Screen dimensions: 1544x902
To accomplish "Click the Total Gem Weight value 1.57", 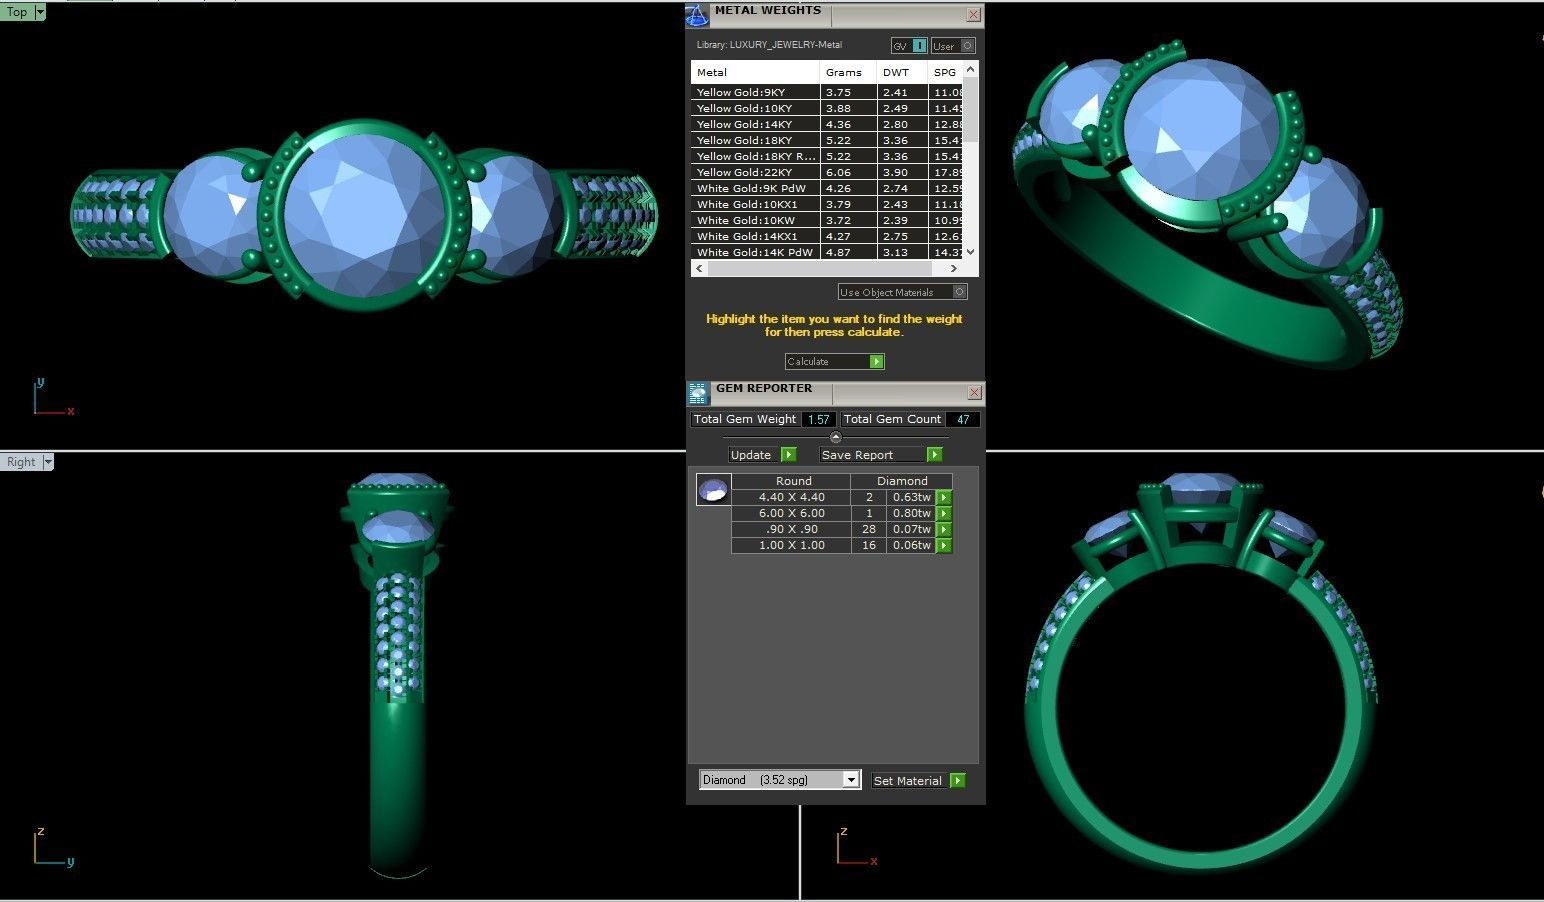I will 819,419.
